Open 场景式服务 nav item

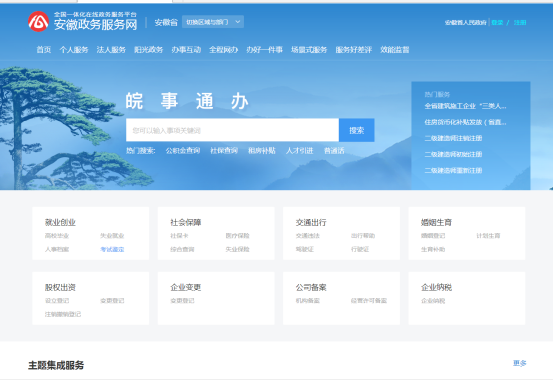point(309,50)
